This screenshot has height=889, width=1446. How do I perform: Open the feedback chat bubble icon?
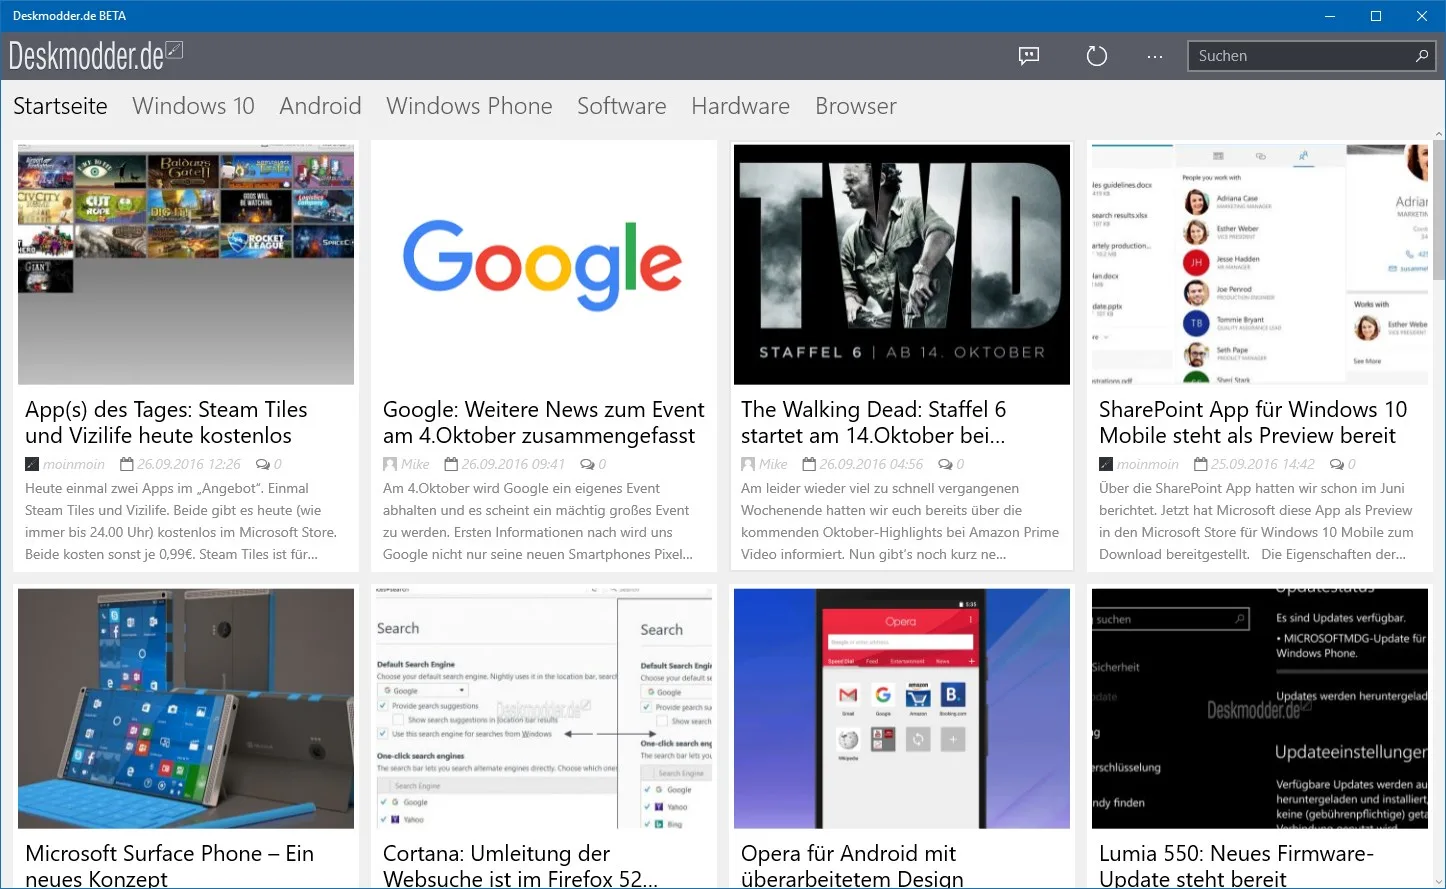coord(1029,56)
